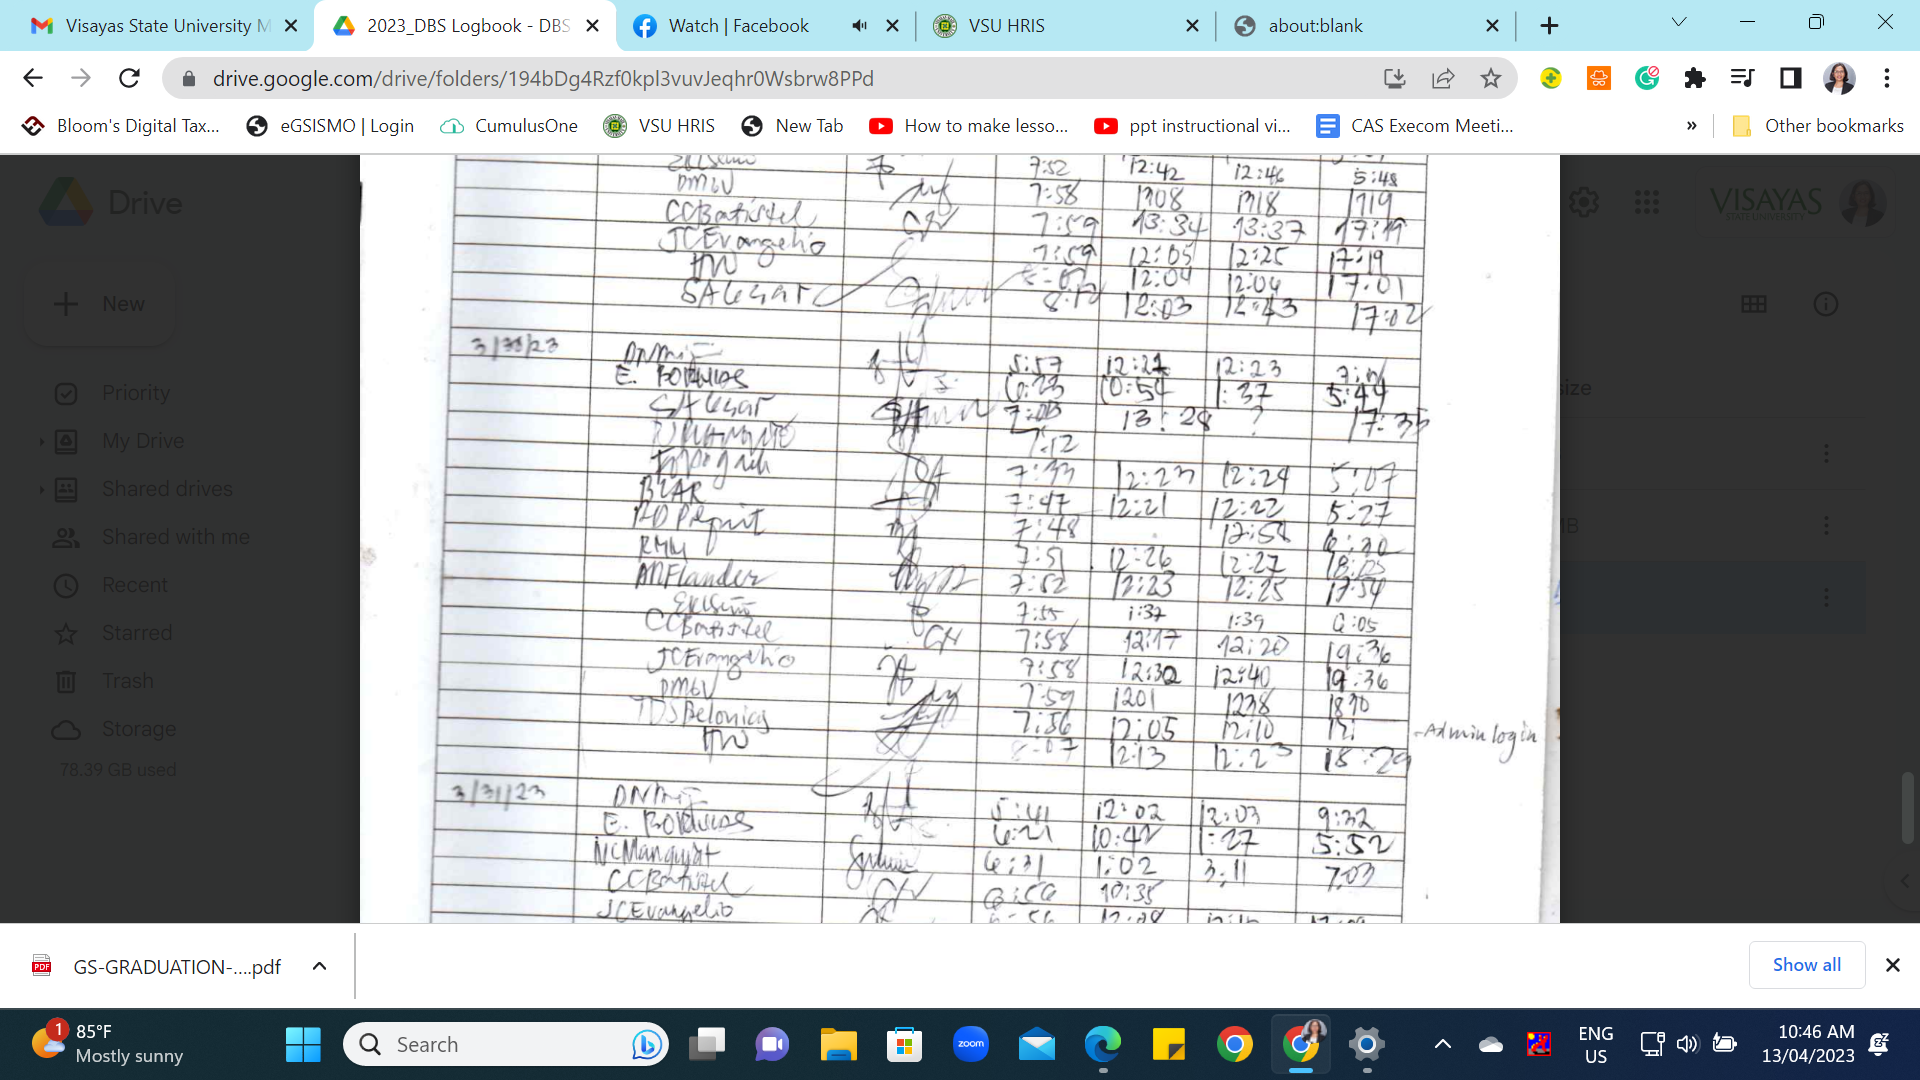Image resolution: width=1920 pixels, height=1080 pixels.
Task: Bookmark this page with star icon
Action: pyautogui.click(x=1491, y=78)
